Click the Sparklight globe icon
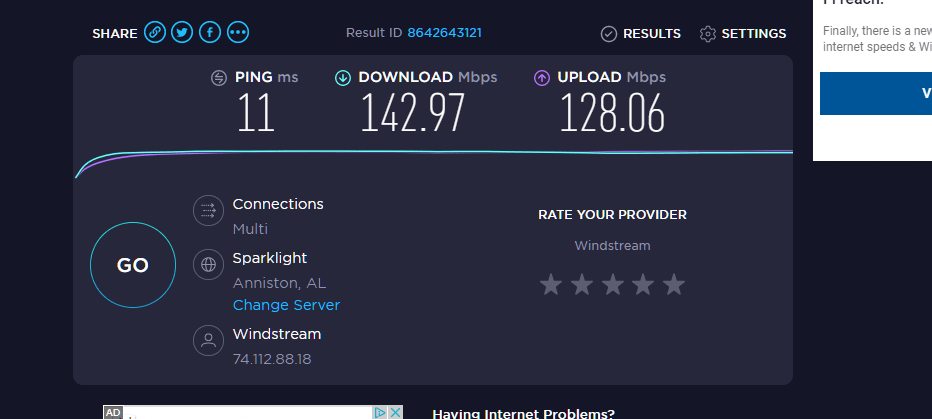932x419 pixels. click(x=209, y=264)
